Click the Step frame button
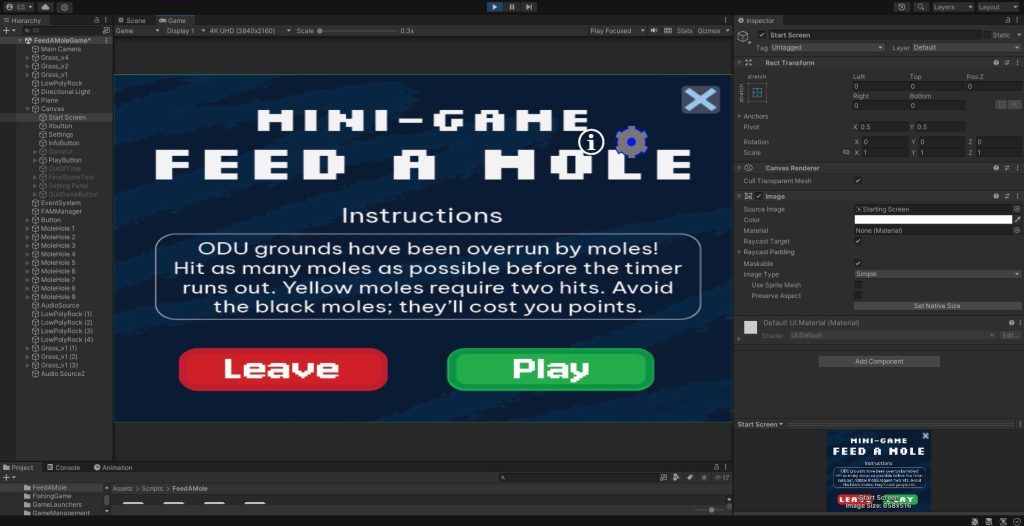 529,7
